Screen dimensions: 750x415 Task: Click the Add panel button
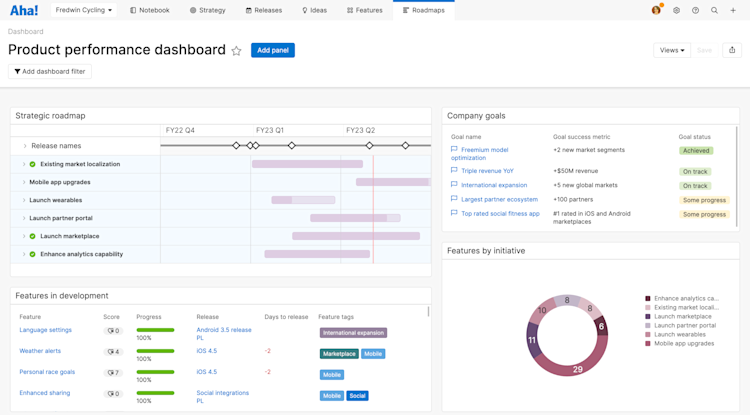tap(273, 50)
